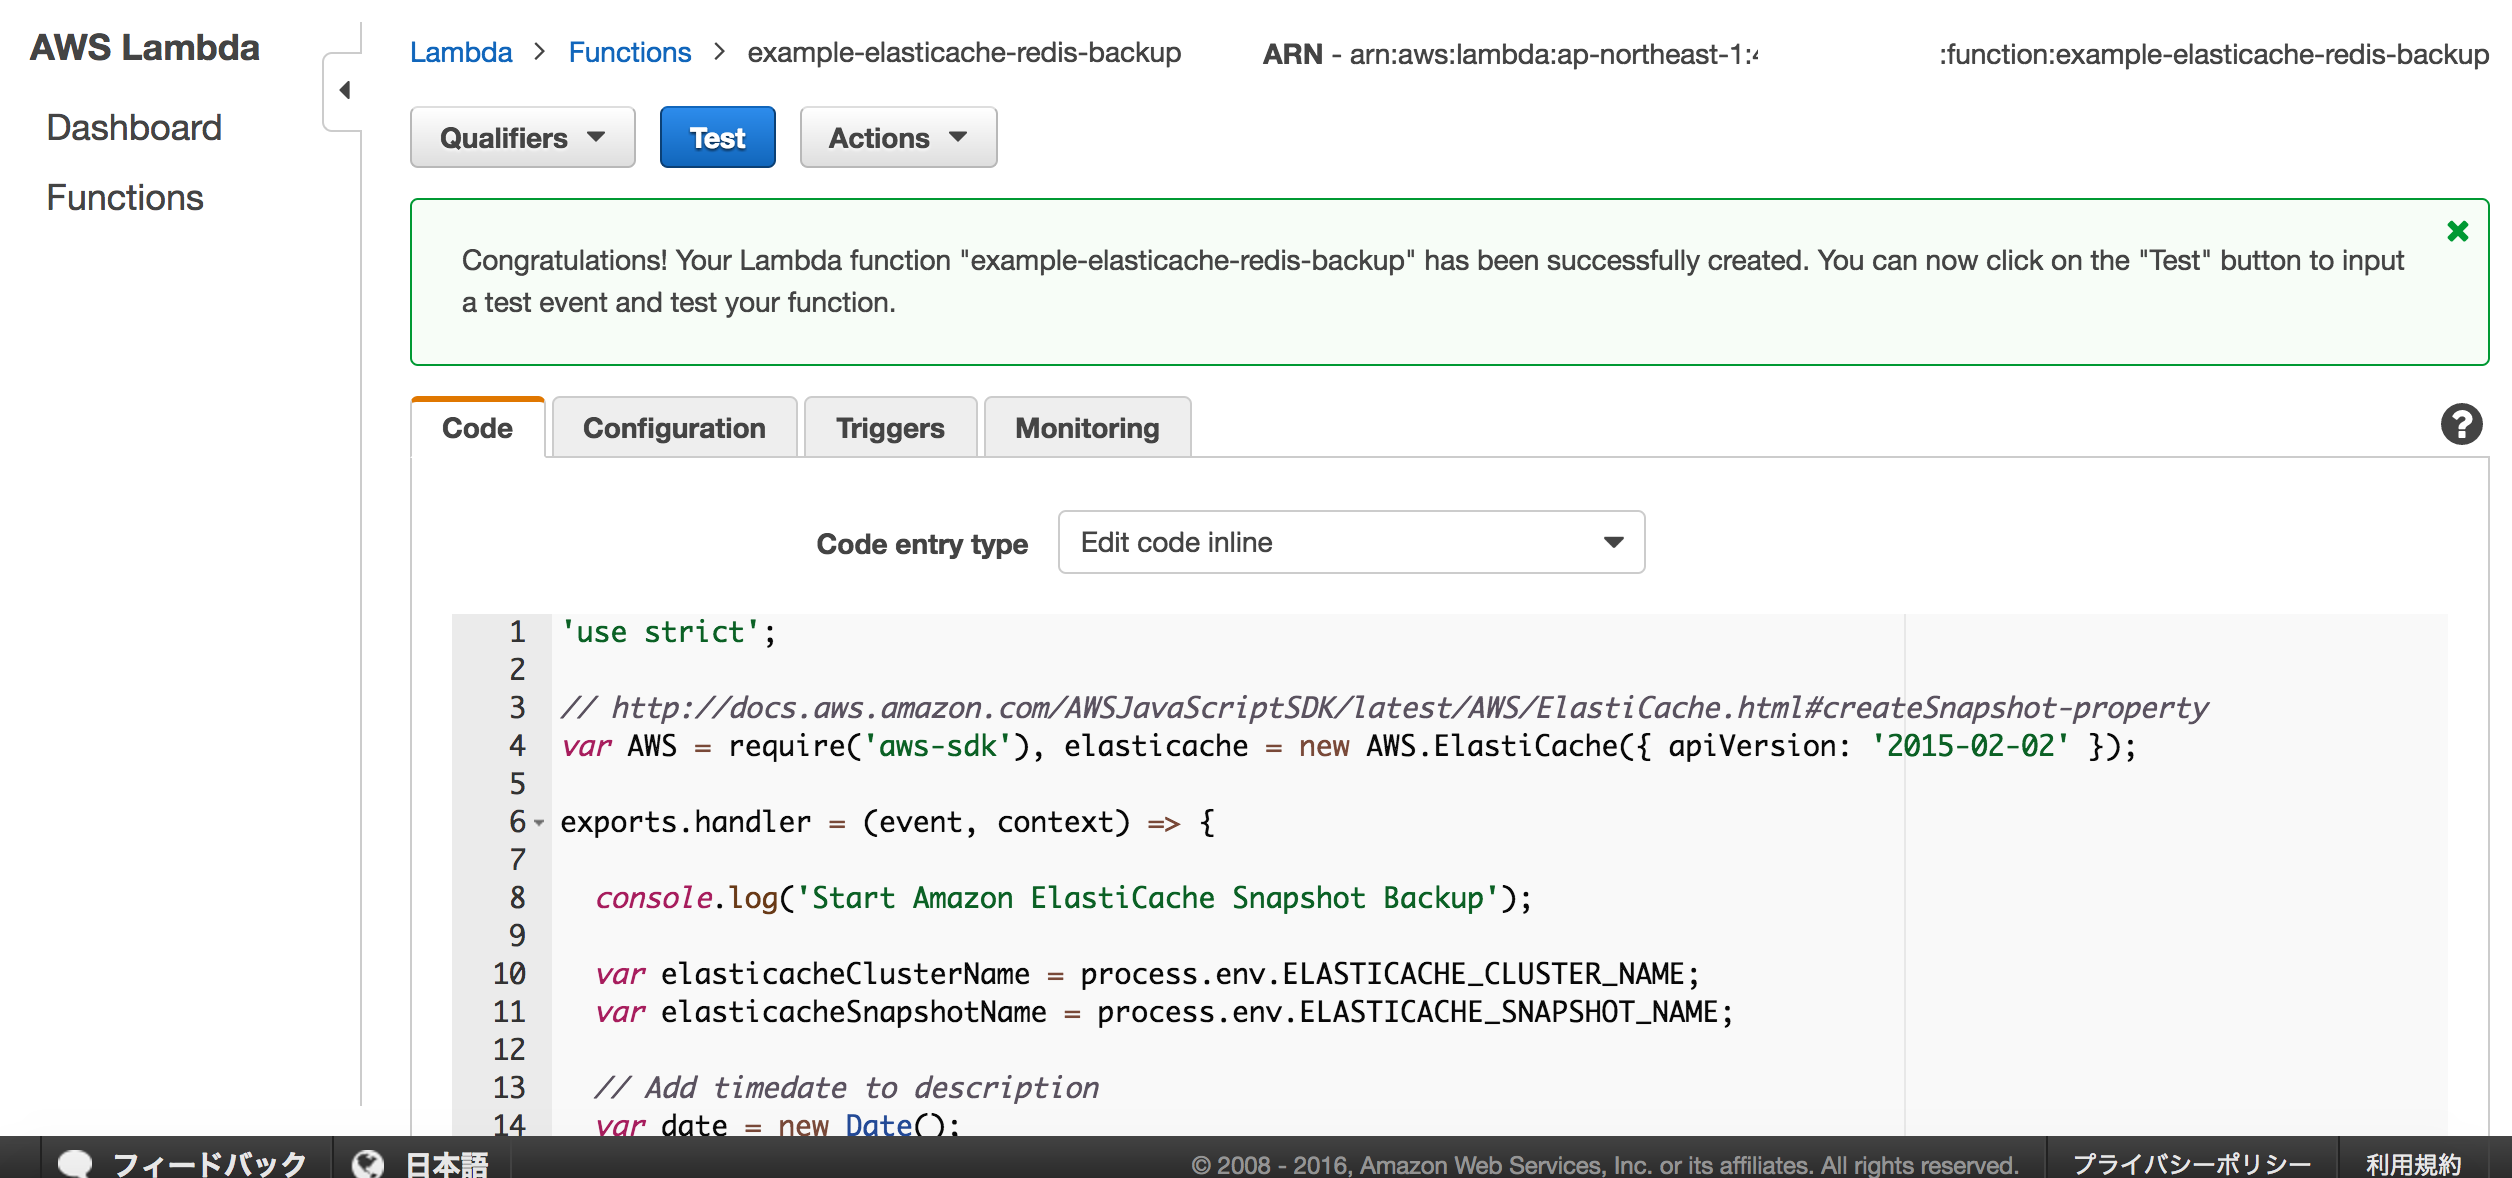Click the feedback speech bubble icon
The height and width of the screenshot is (1178, 2512).
[x=75, y=1163]
